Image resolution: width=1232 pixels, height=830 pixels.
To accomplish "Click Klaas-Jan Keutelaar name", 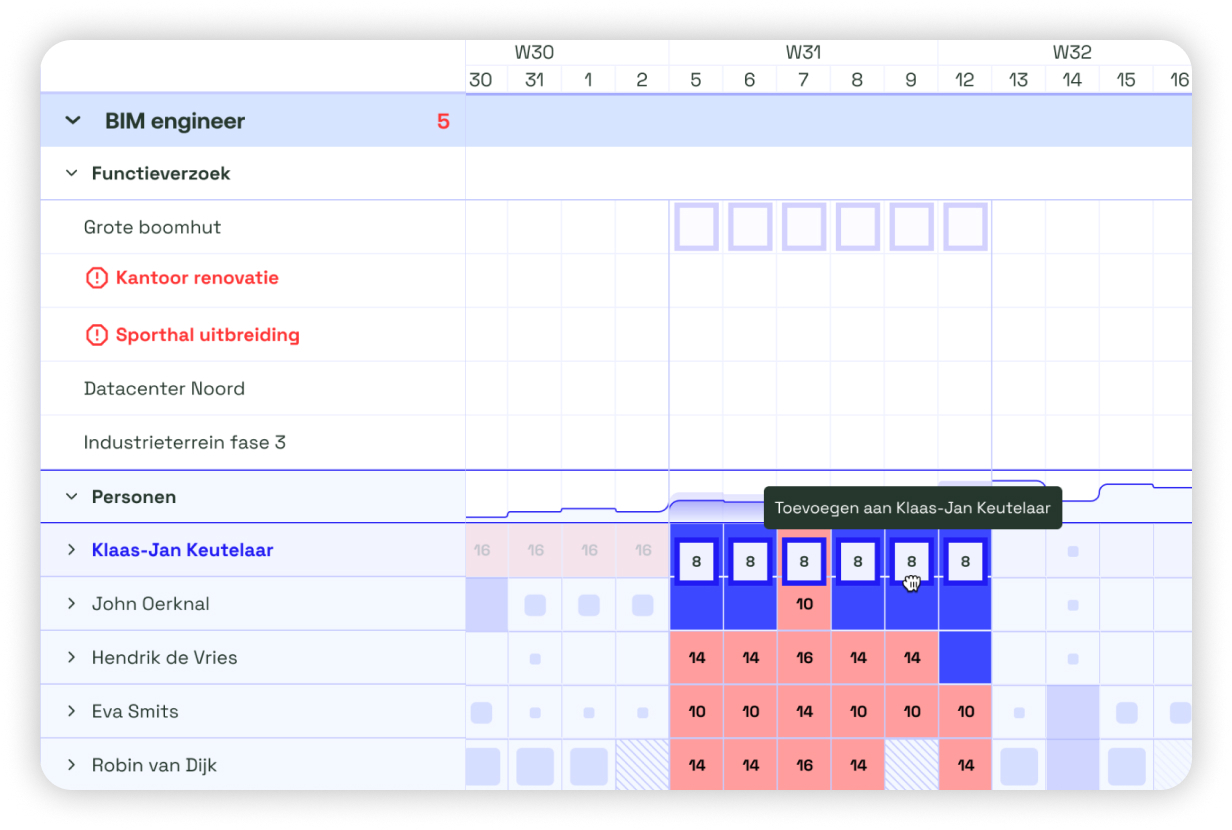I will coord(182,550).
